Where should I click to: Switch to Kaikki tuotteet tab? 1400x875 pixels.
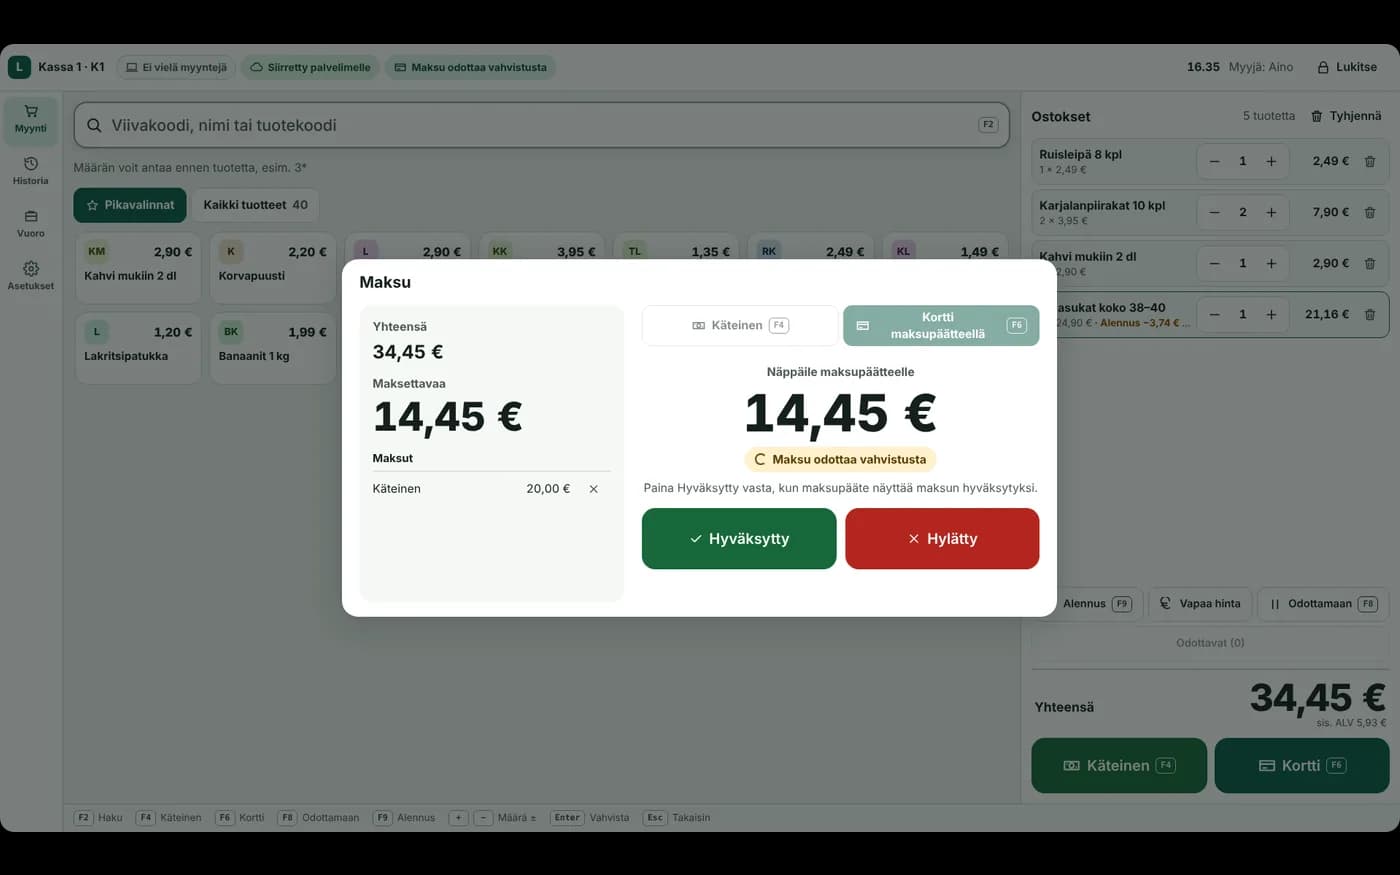(x=255, y=205)
